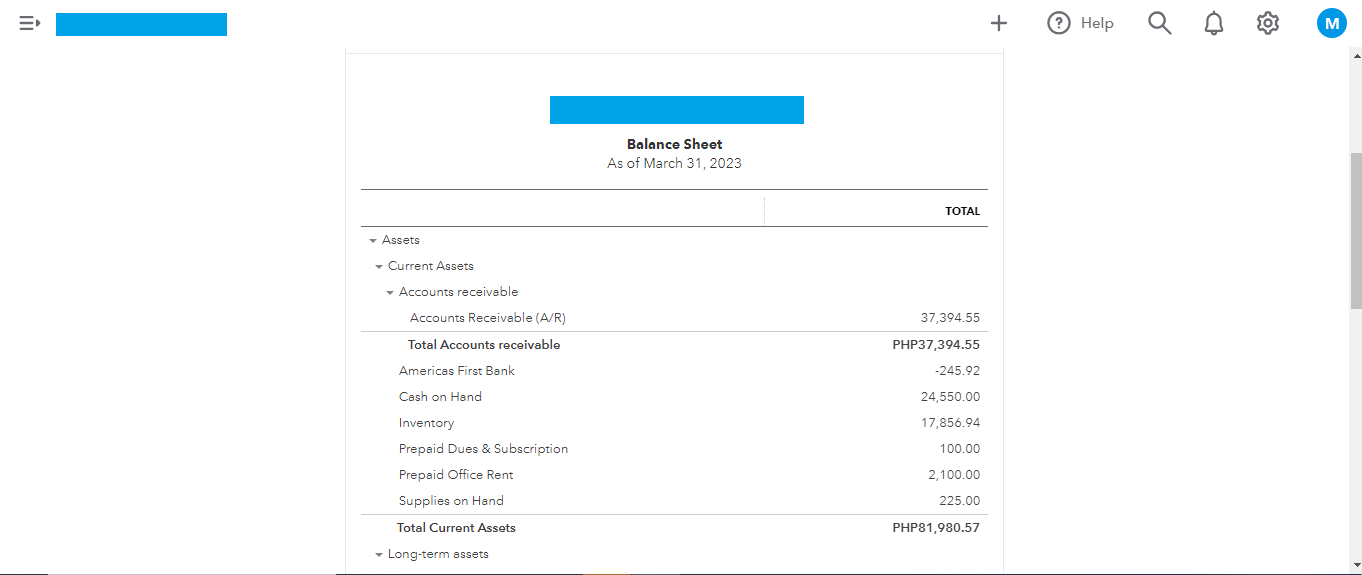Screen dimensions: 1362x575
Task: Open the Search magnifying glass
Action: [1159, 23]
